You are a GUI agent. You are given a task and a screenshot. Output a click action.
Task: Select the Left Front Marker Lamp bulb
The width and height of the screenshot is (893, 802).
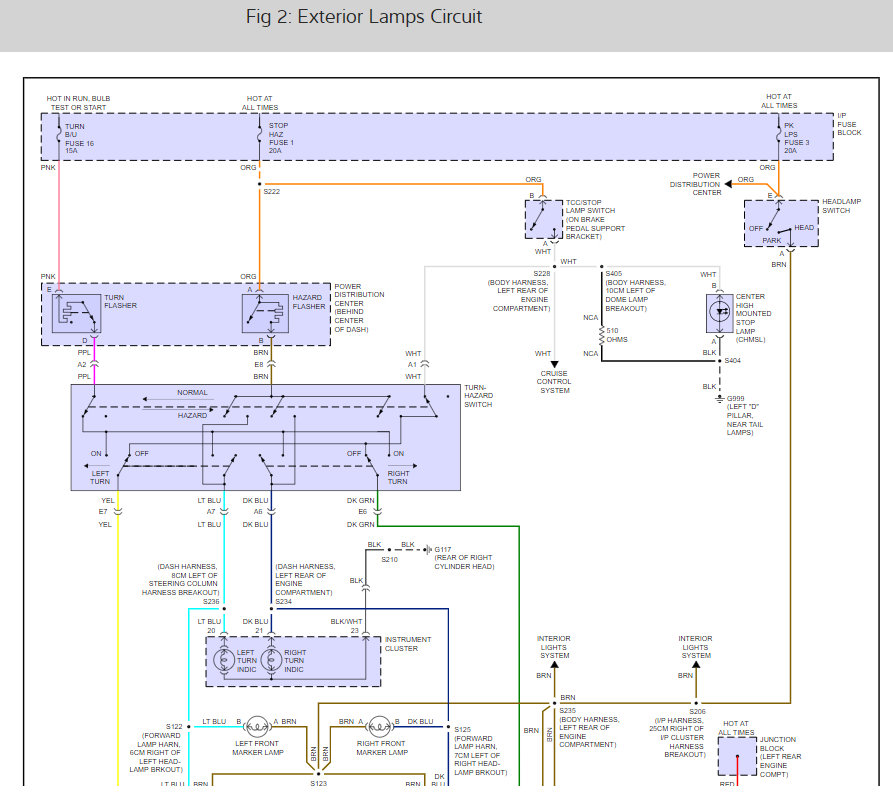[257, 727]
